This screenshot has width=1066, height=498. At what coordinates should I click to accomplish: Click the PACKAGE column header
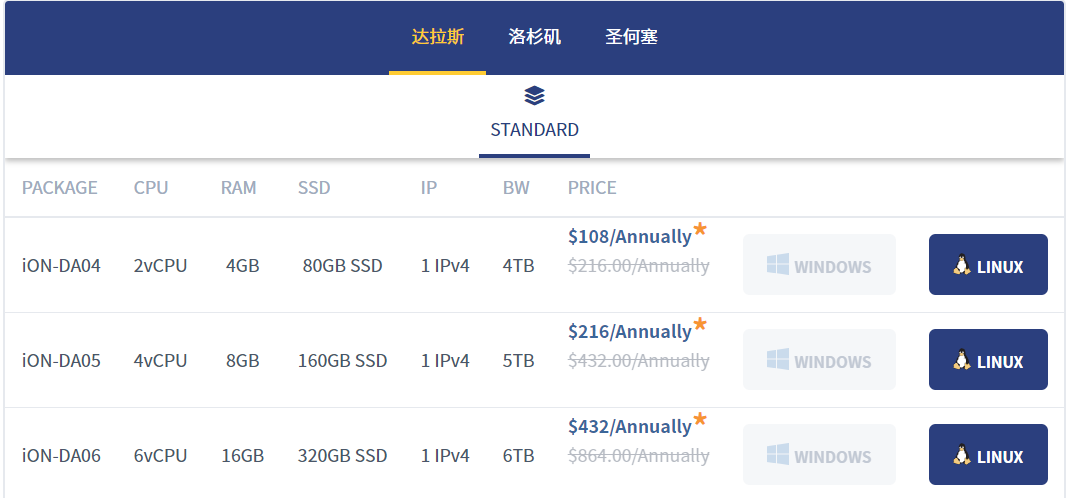(x=60, y=188)
